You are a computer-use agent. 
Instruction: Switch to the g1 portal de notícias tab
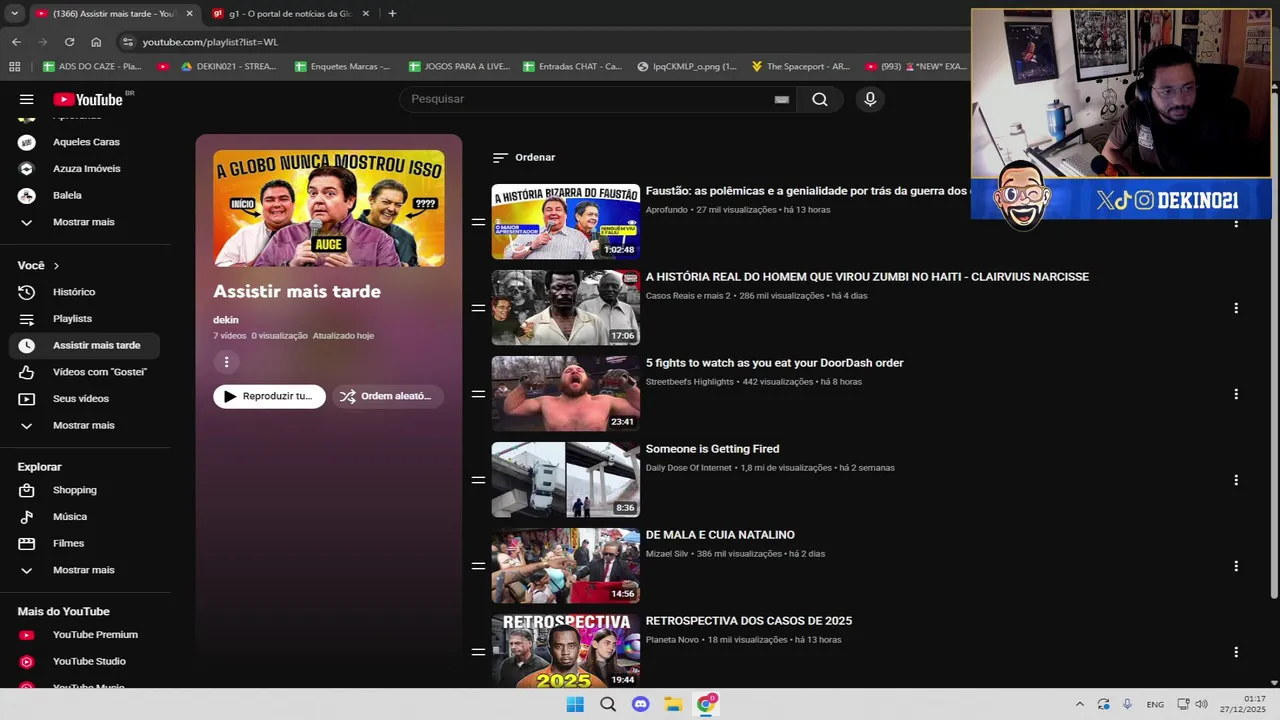(x=290, y=14)
